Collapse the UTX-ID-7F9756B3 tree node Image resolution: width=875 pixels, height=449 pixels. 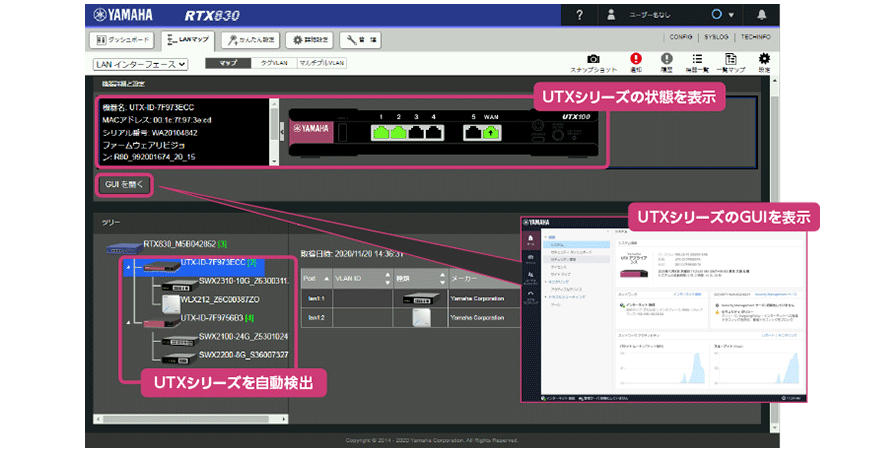pos(129,323)
